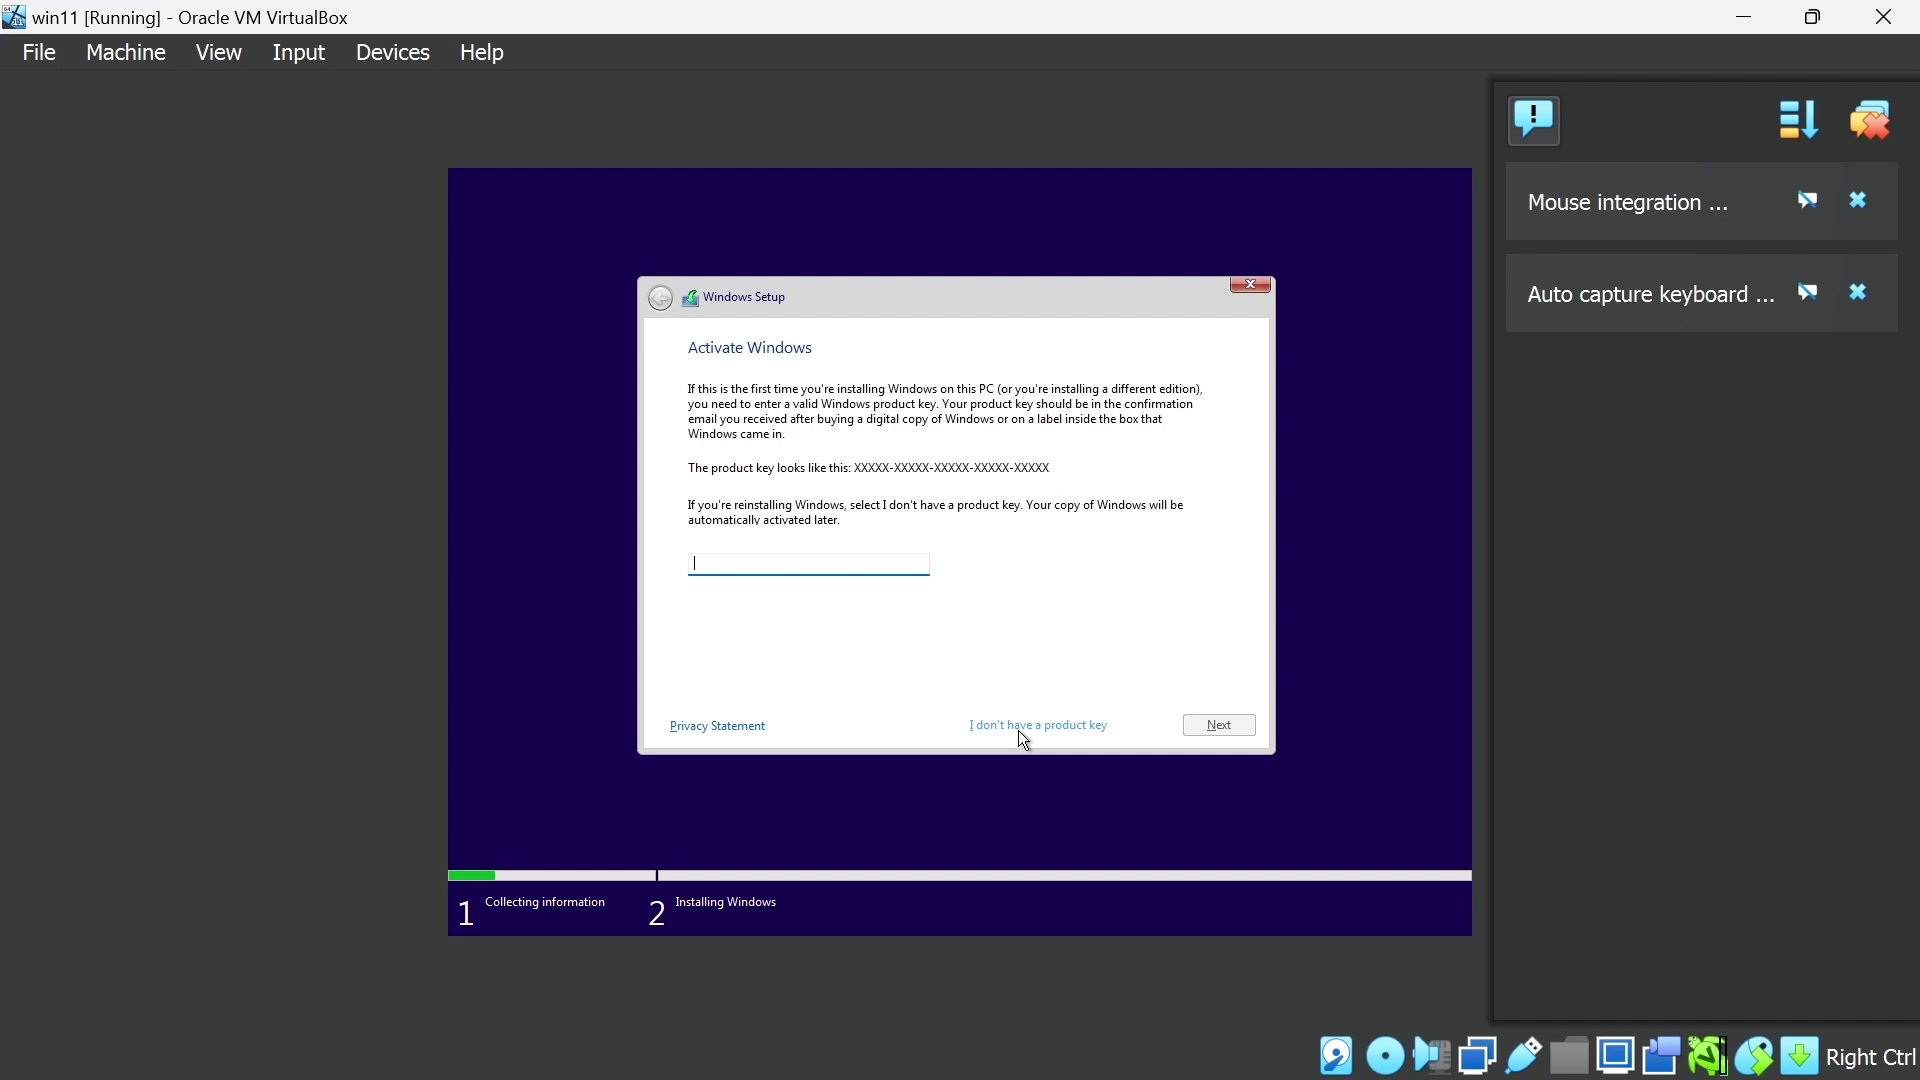1920x1080 pixels.
Task: Click the audio status icon in status bar
Action: [x=1431, y=1056]
